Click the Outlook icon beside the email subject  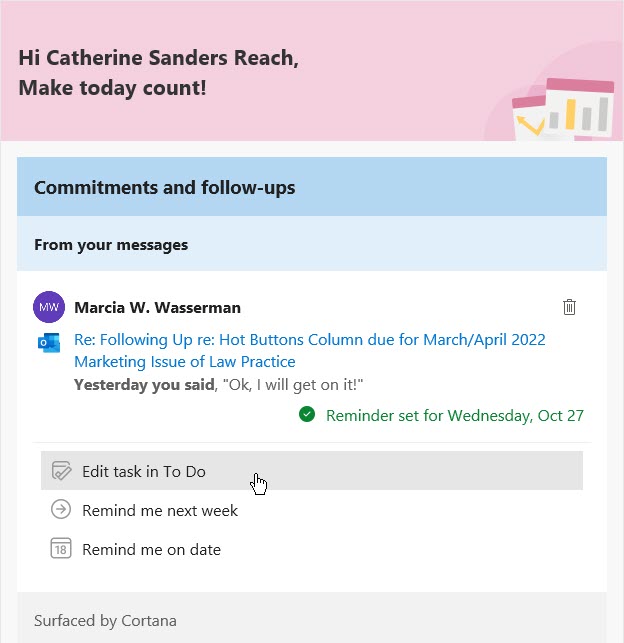48,343
